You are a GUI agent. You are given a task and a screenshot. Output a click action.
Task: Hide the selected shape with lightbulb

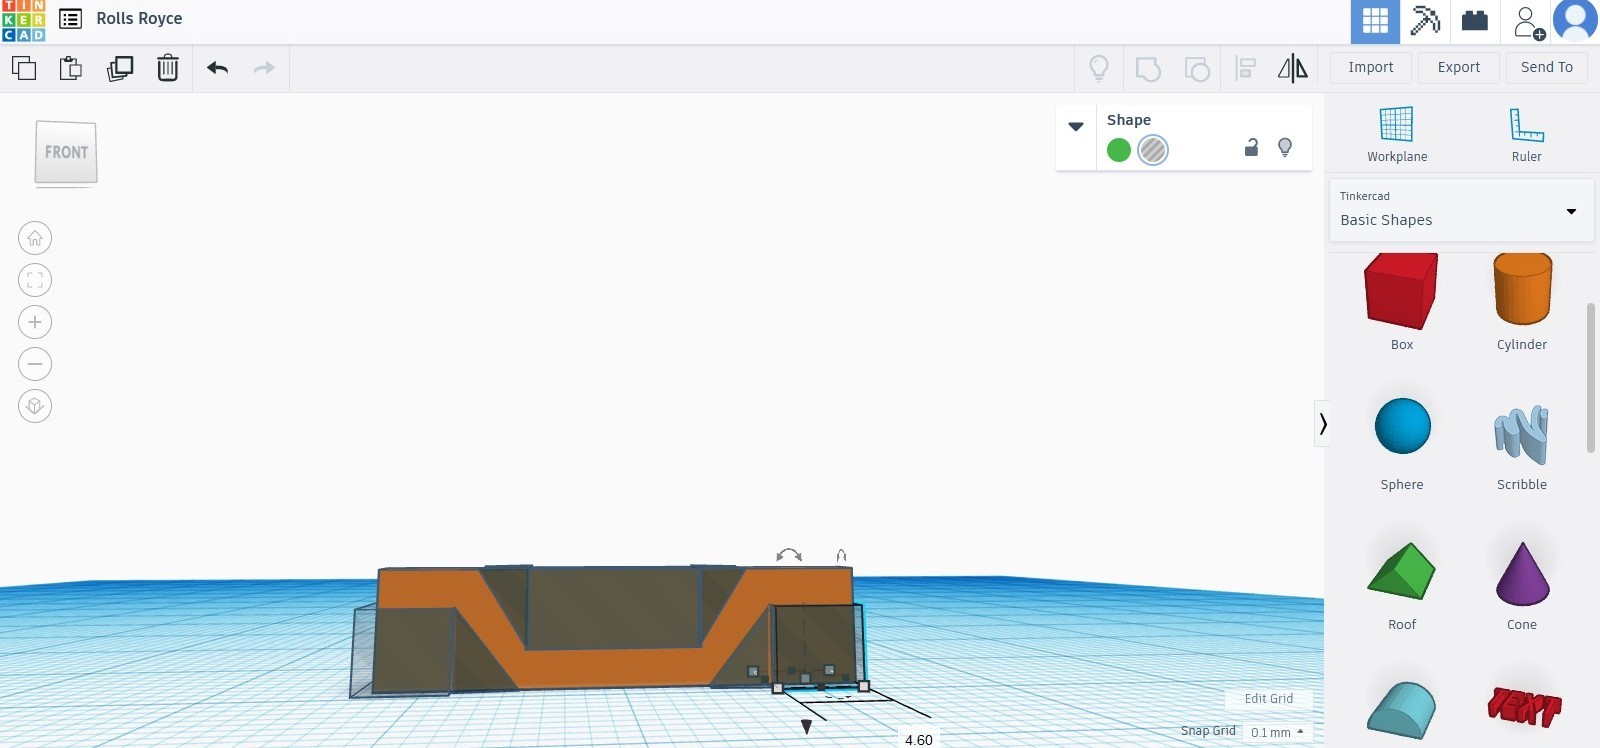[1285, 148]
